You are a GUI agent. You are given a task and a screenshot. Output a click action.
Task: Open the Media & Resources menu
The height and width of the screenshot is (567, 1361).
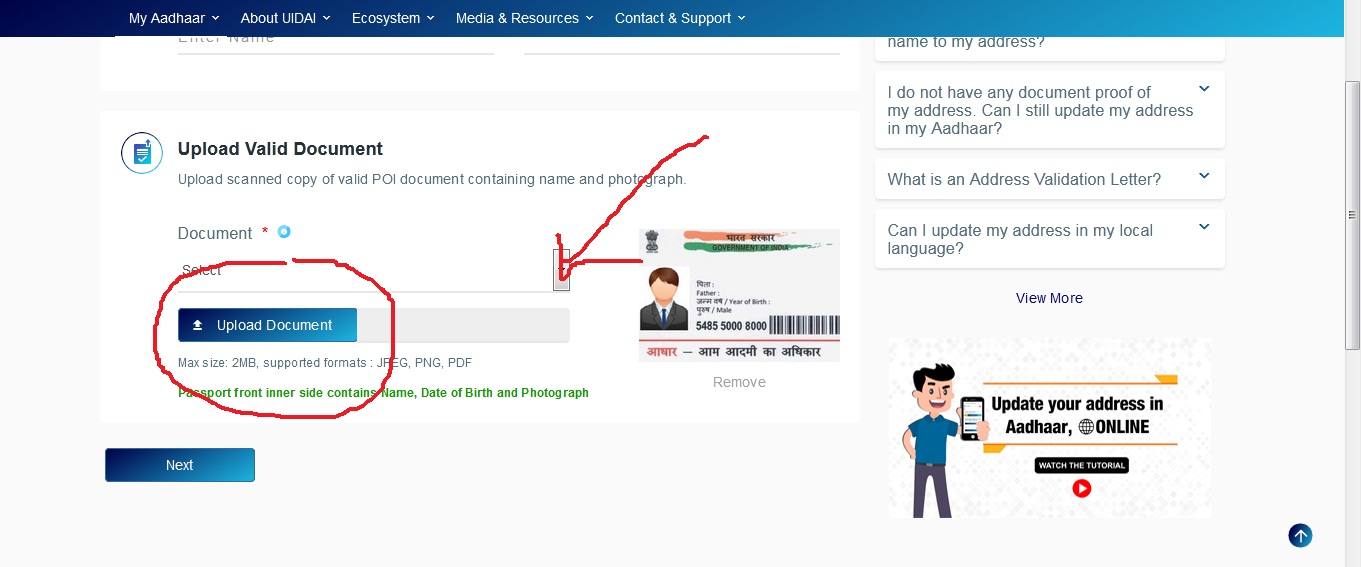coord(524,18)
